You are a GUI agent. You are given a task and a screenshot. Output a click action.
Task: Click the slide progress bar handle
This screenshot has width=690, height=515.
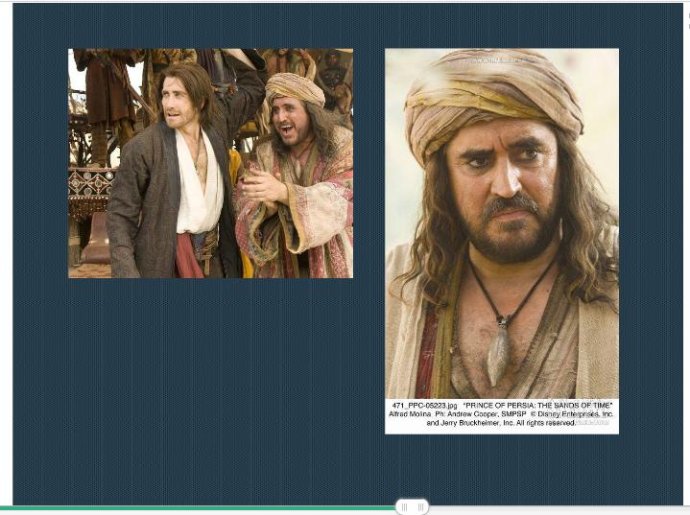(x=412, y=507)
